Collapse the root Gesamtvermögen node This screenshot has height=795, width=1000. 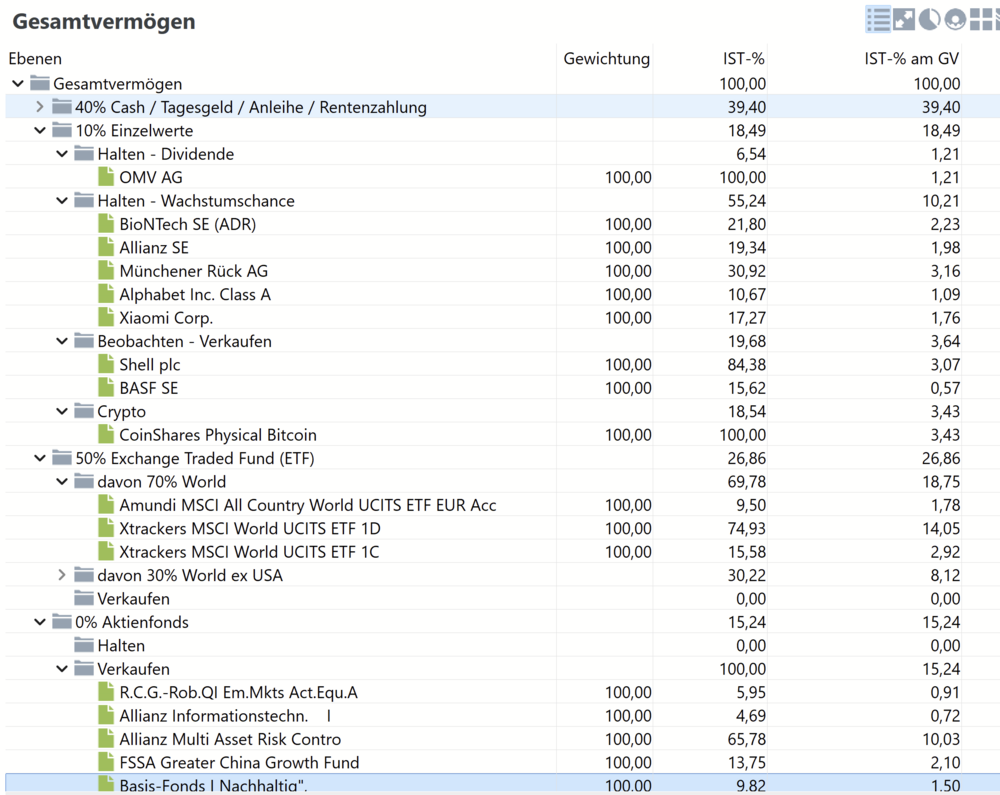click(x=18, y=84)
